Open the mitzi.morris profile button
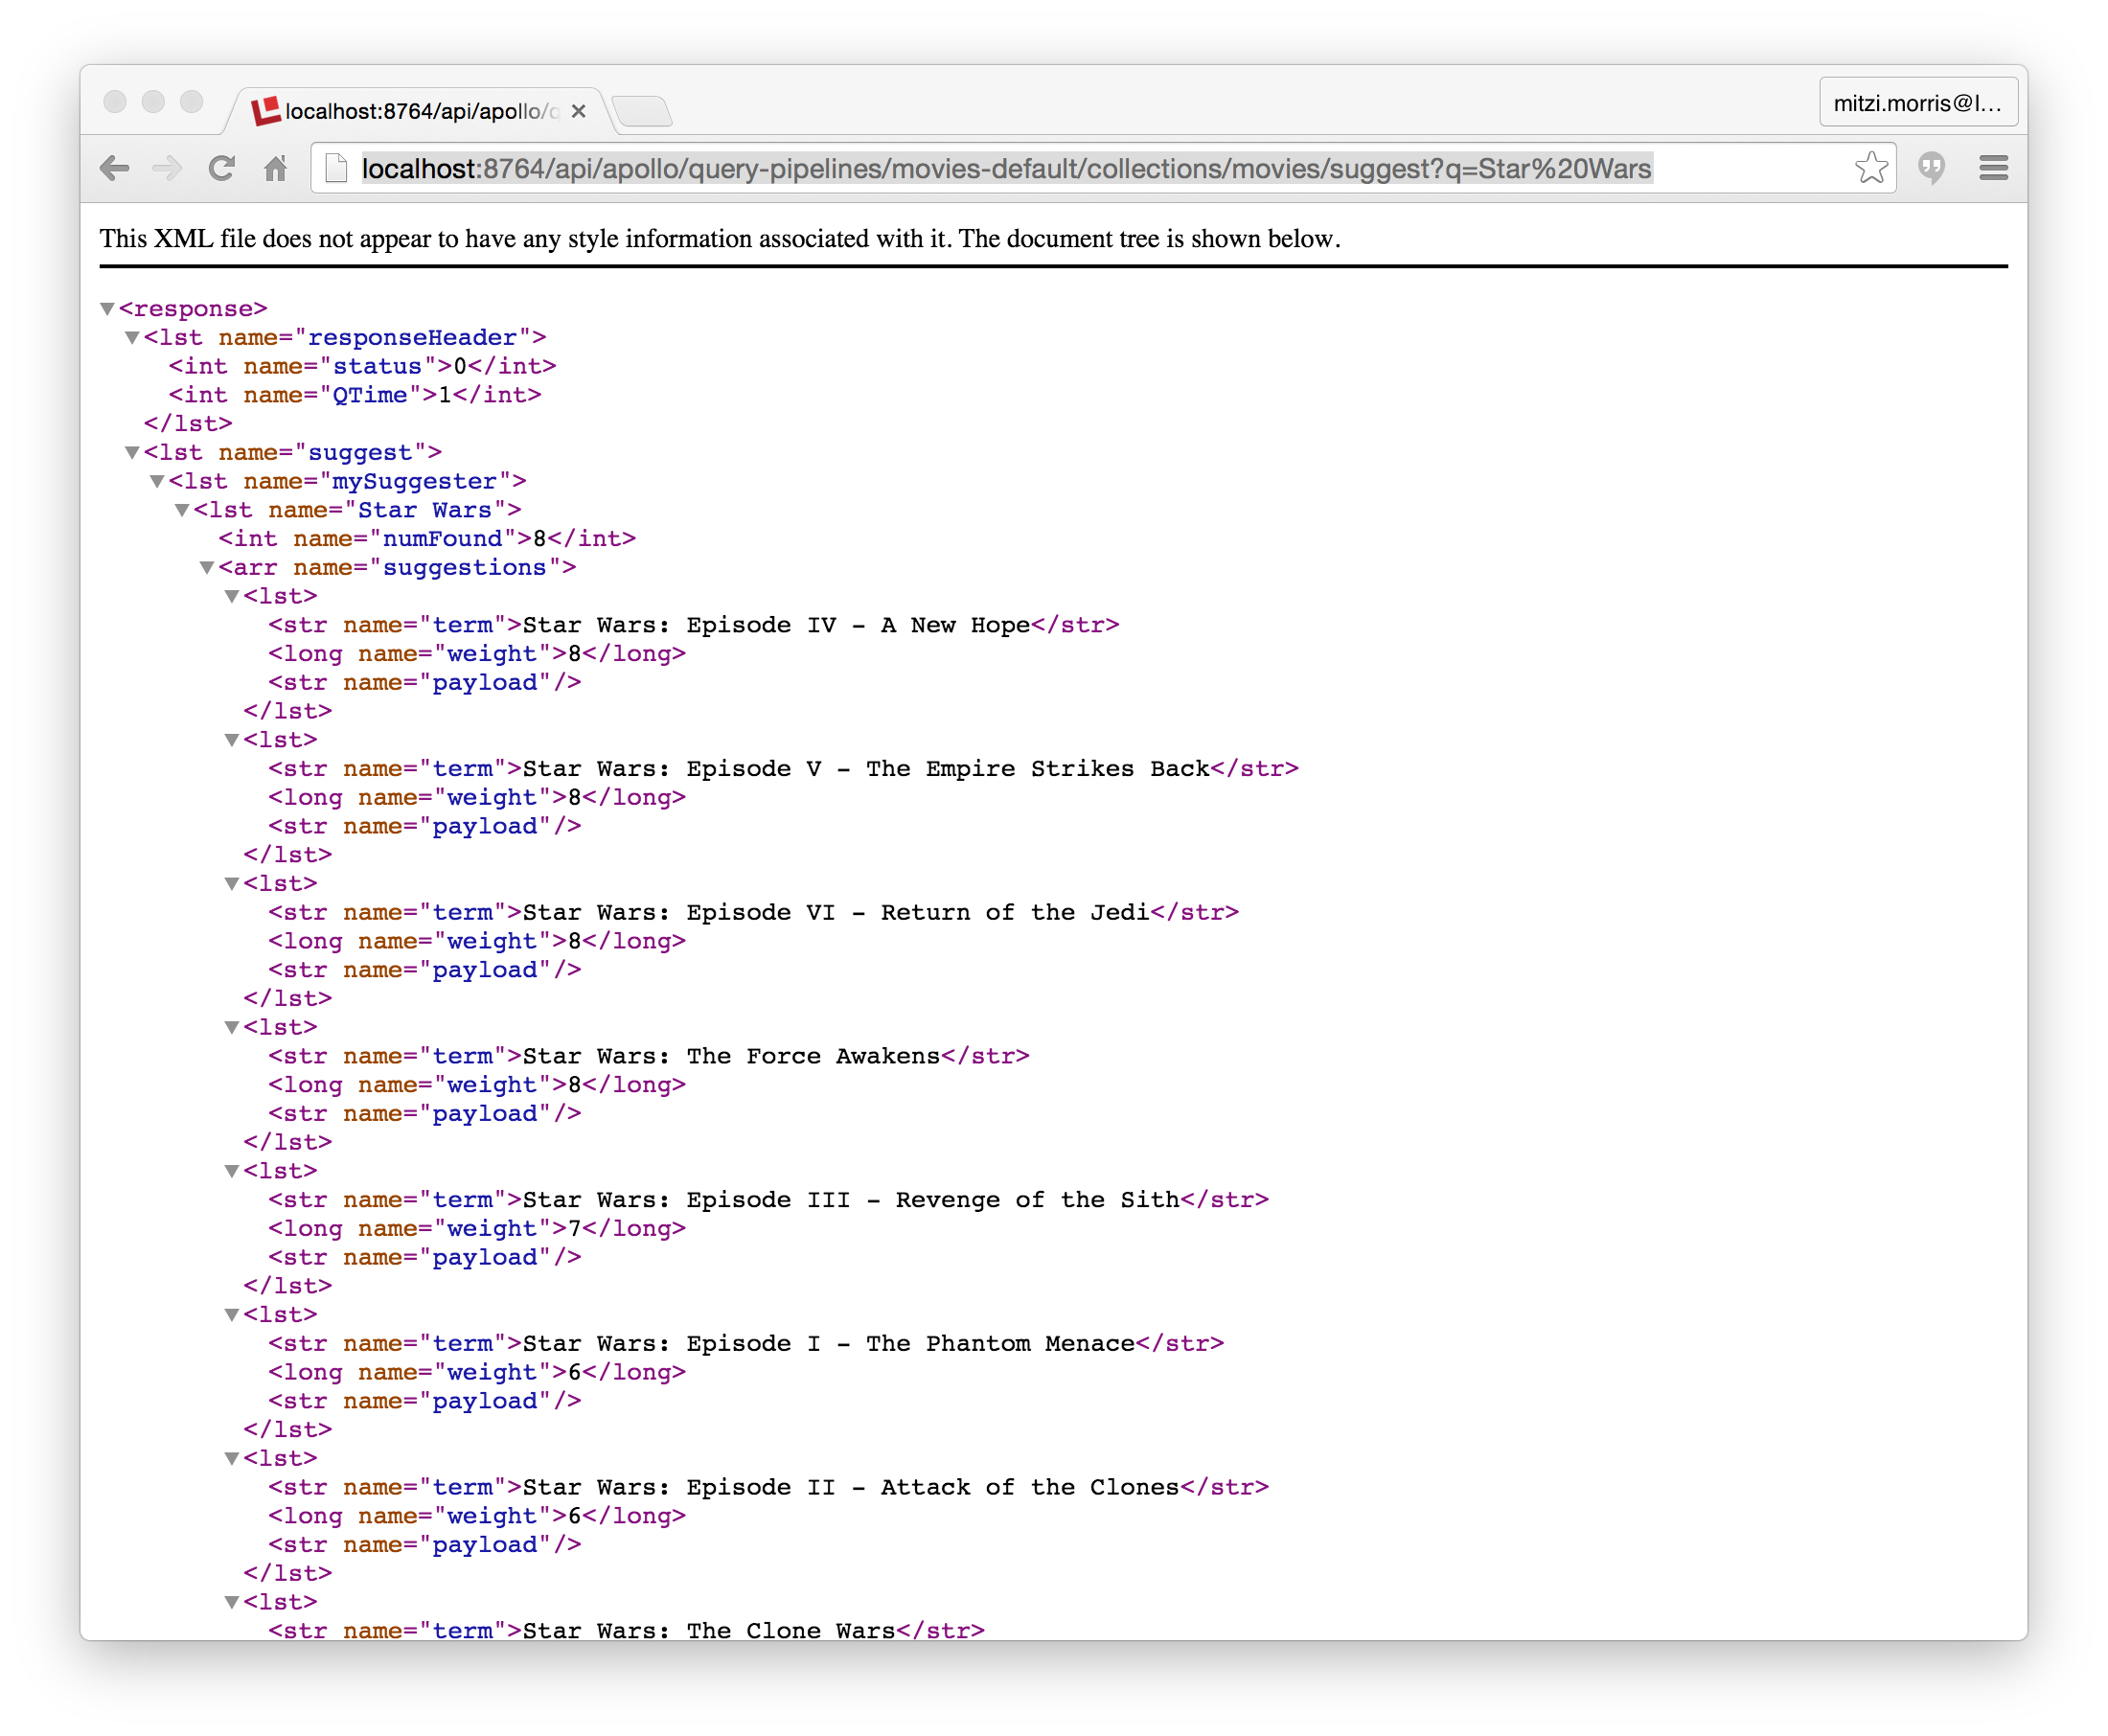 click(x=1917, y=103)
